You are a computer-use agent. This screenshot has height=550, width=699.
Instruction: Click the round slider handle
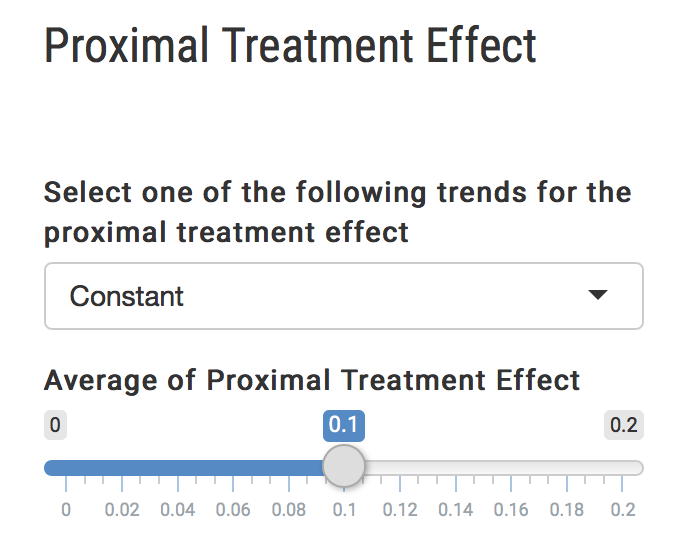[x=344, y=466]
